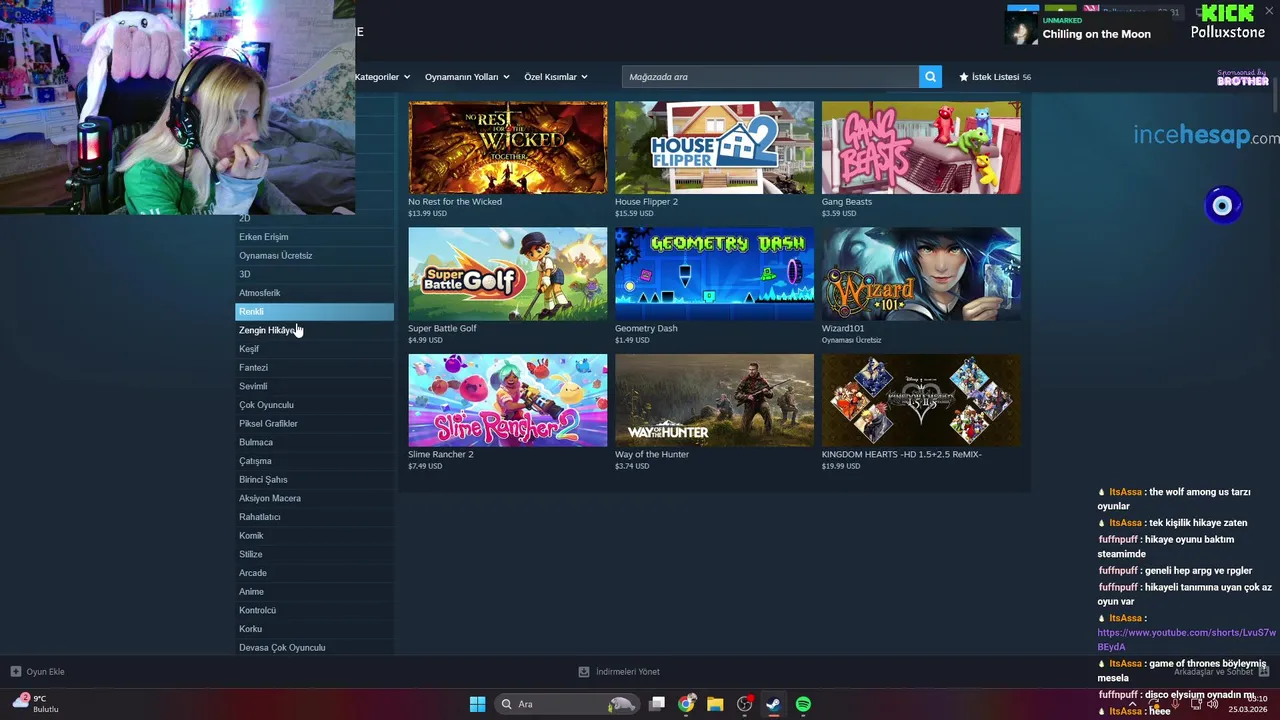Open the Gang Beasts thumbnail
Image resolution: width=1280 pixels, height=720 pixels.
click(x=921, y=147)
